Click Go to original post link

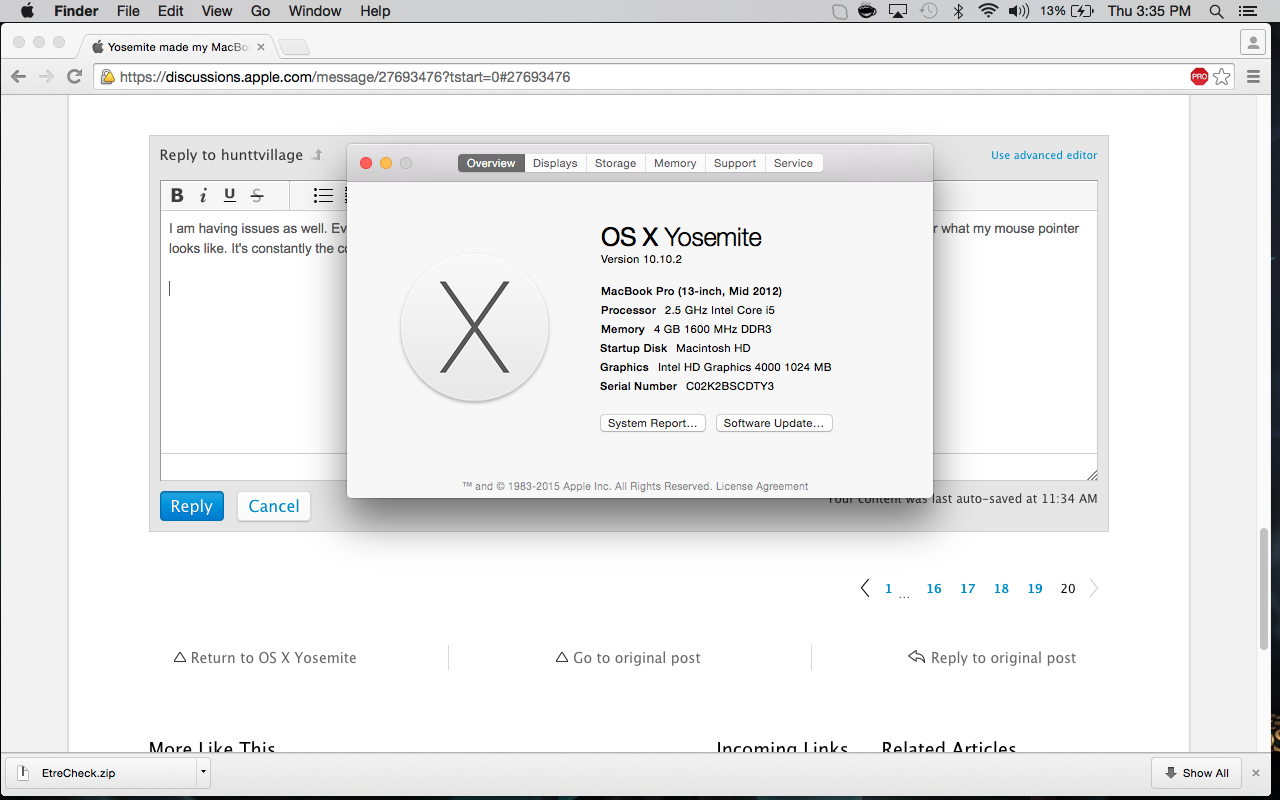pos(628,658)
